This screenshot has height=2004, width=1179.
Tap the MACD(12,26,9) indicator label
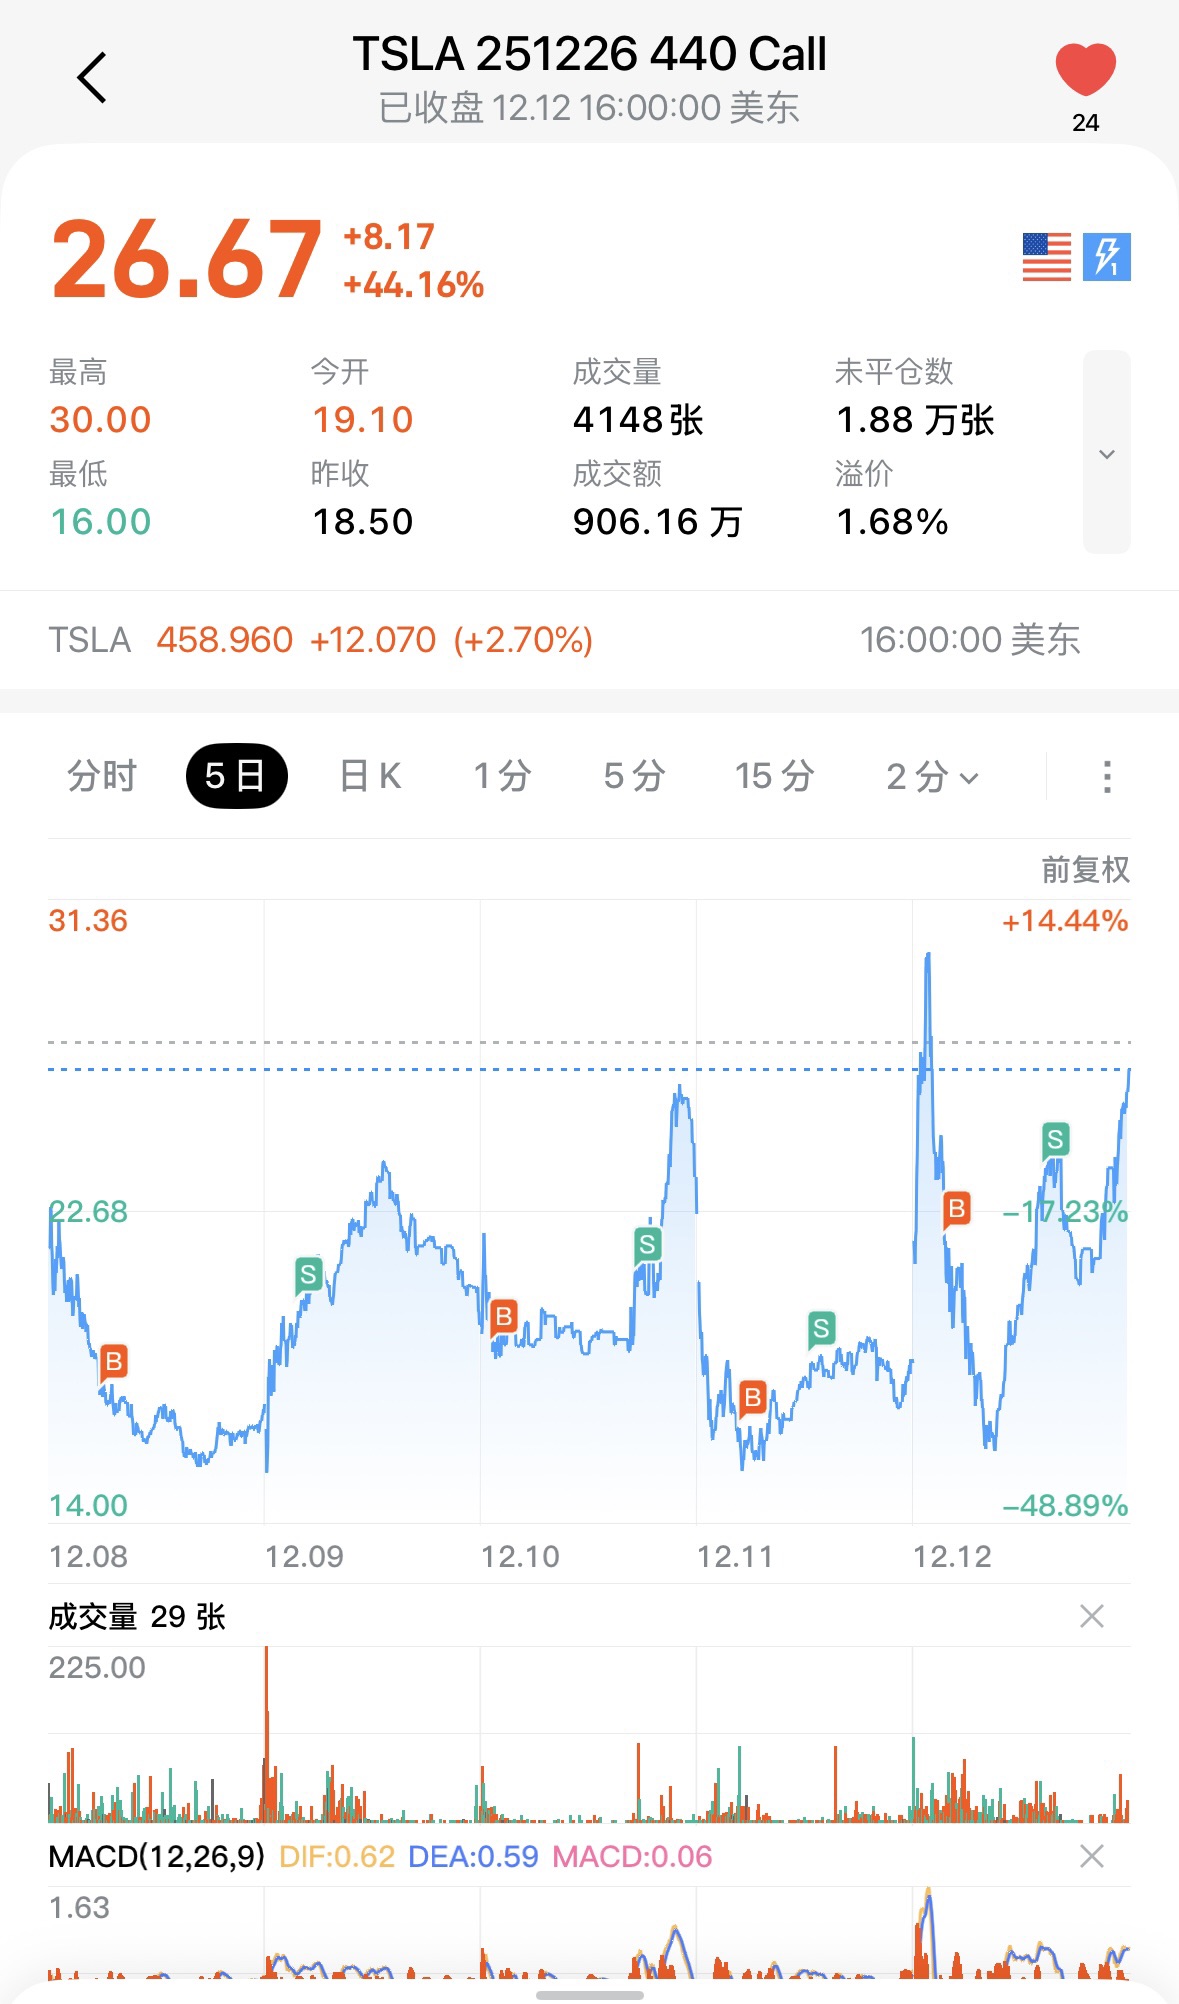[157, 1856]
